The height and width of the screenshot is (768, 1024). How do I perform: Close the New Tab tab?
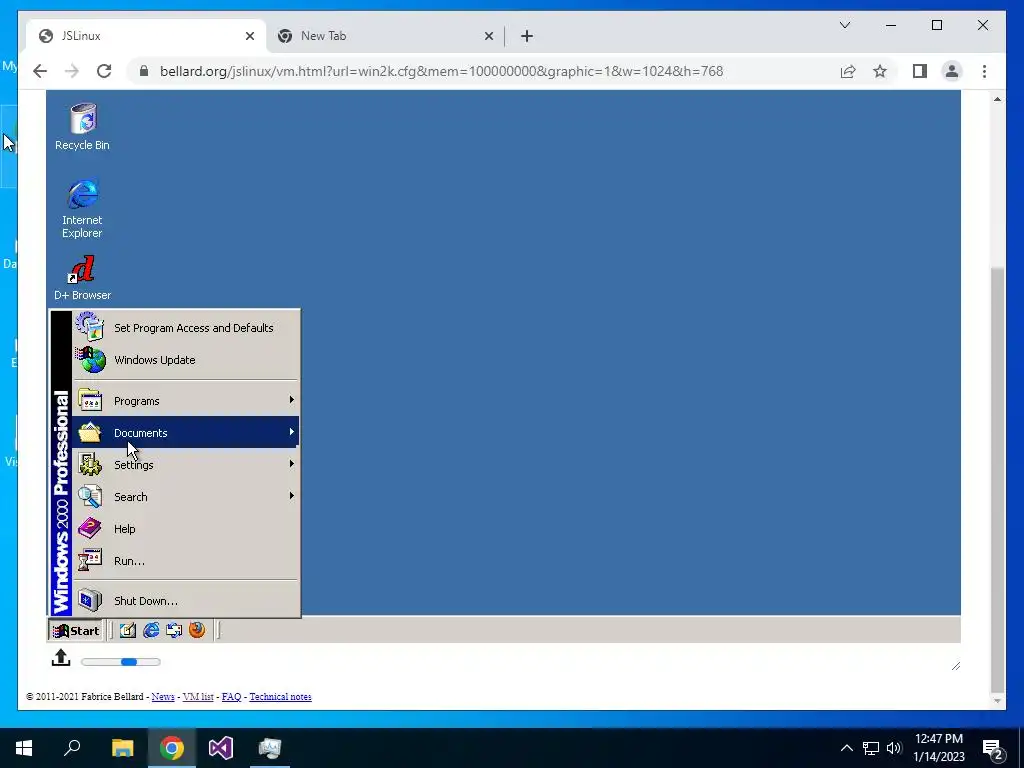[x=488, y=36]
